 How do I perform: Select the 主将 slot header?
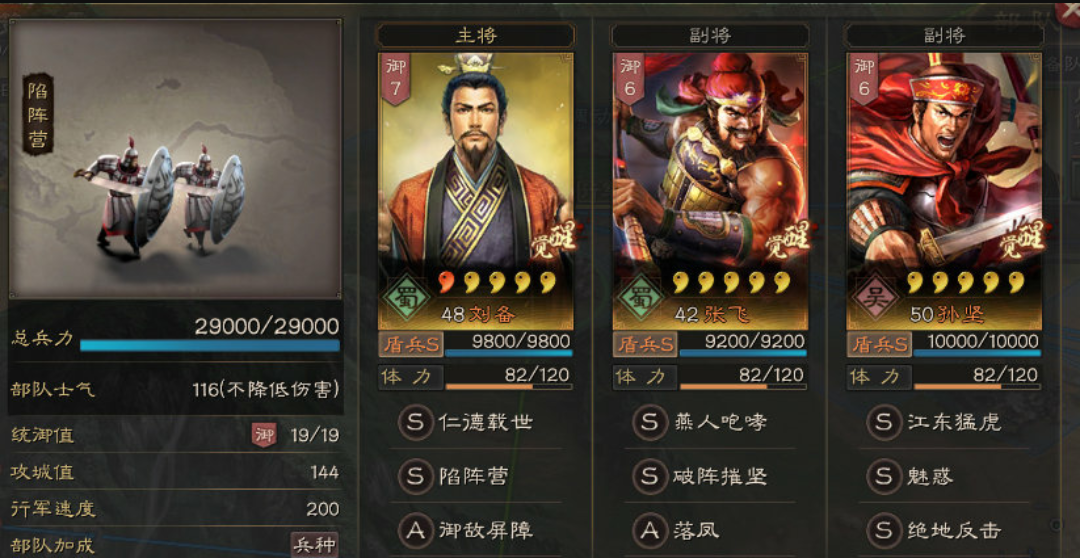pos(476,35)
